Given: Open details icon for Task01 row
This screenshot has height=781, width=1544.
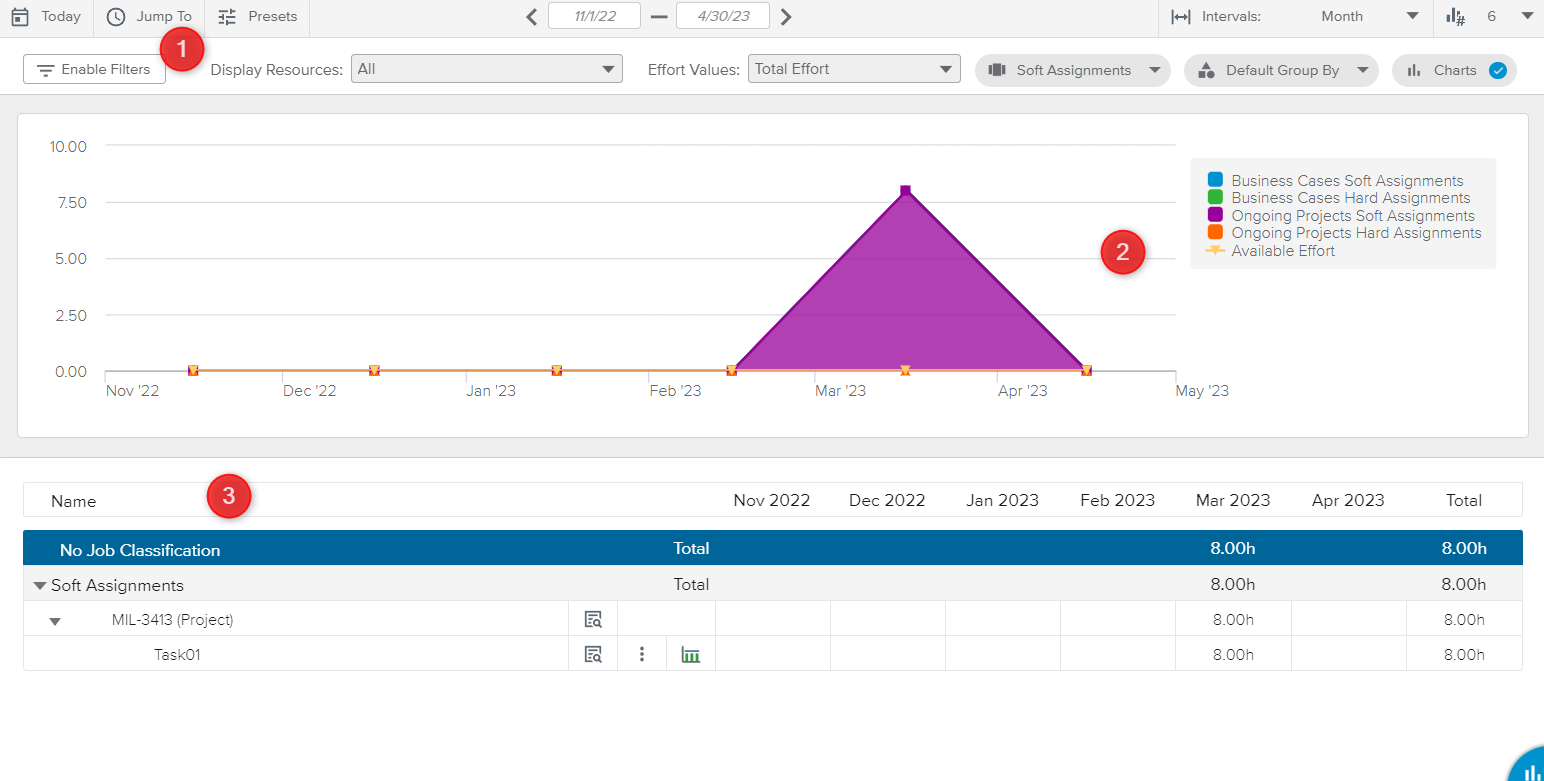Looking at the screenshot, I should 593,655.
